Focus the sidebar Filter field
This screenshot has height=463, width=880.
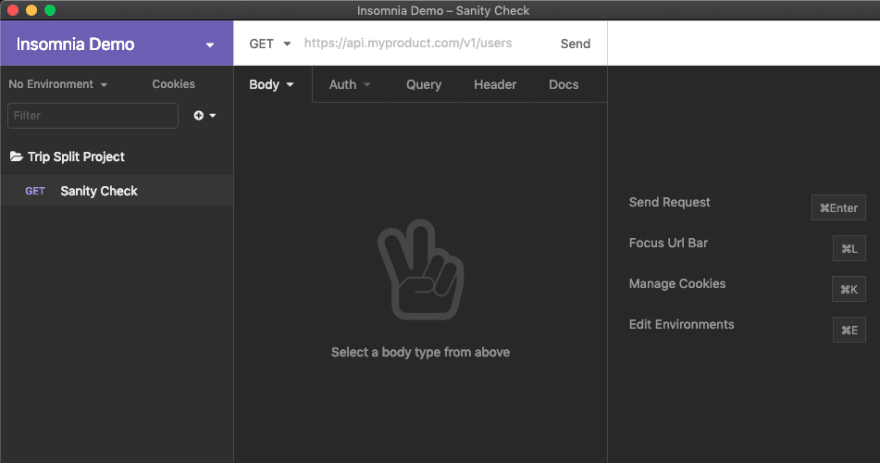(93, 116)
